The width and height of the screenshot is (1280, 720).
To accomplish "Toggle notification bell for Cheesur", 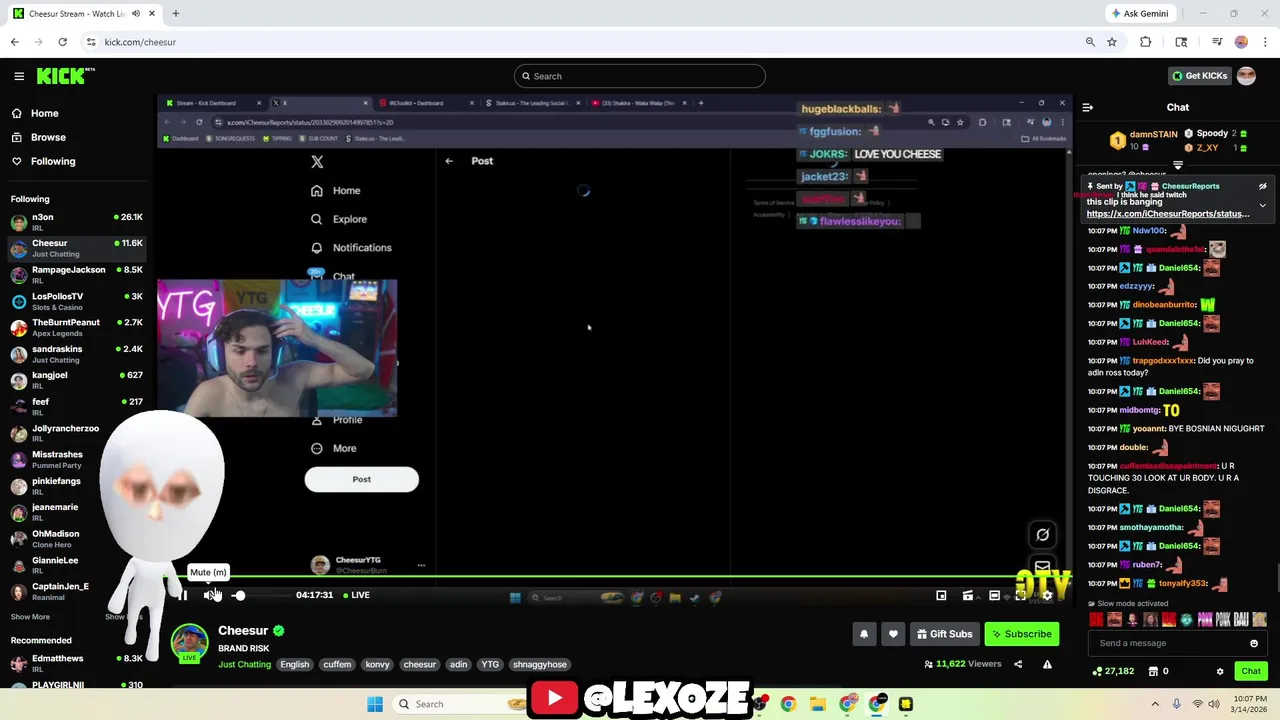I will click(x=864, y=634).
